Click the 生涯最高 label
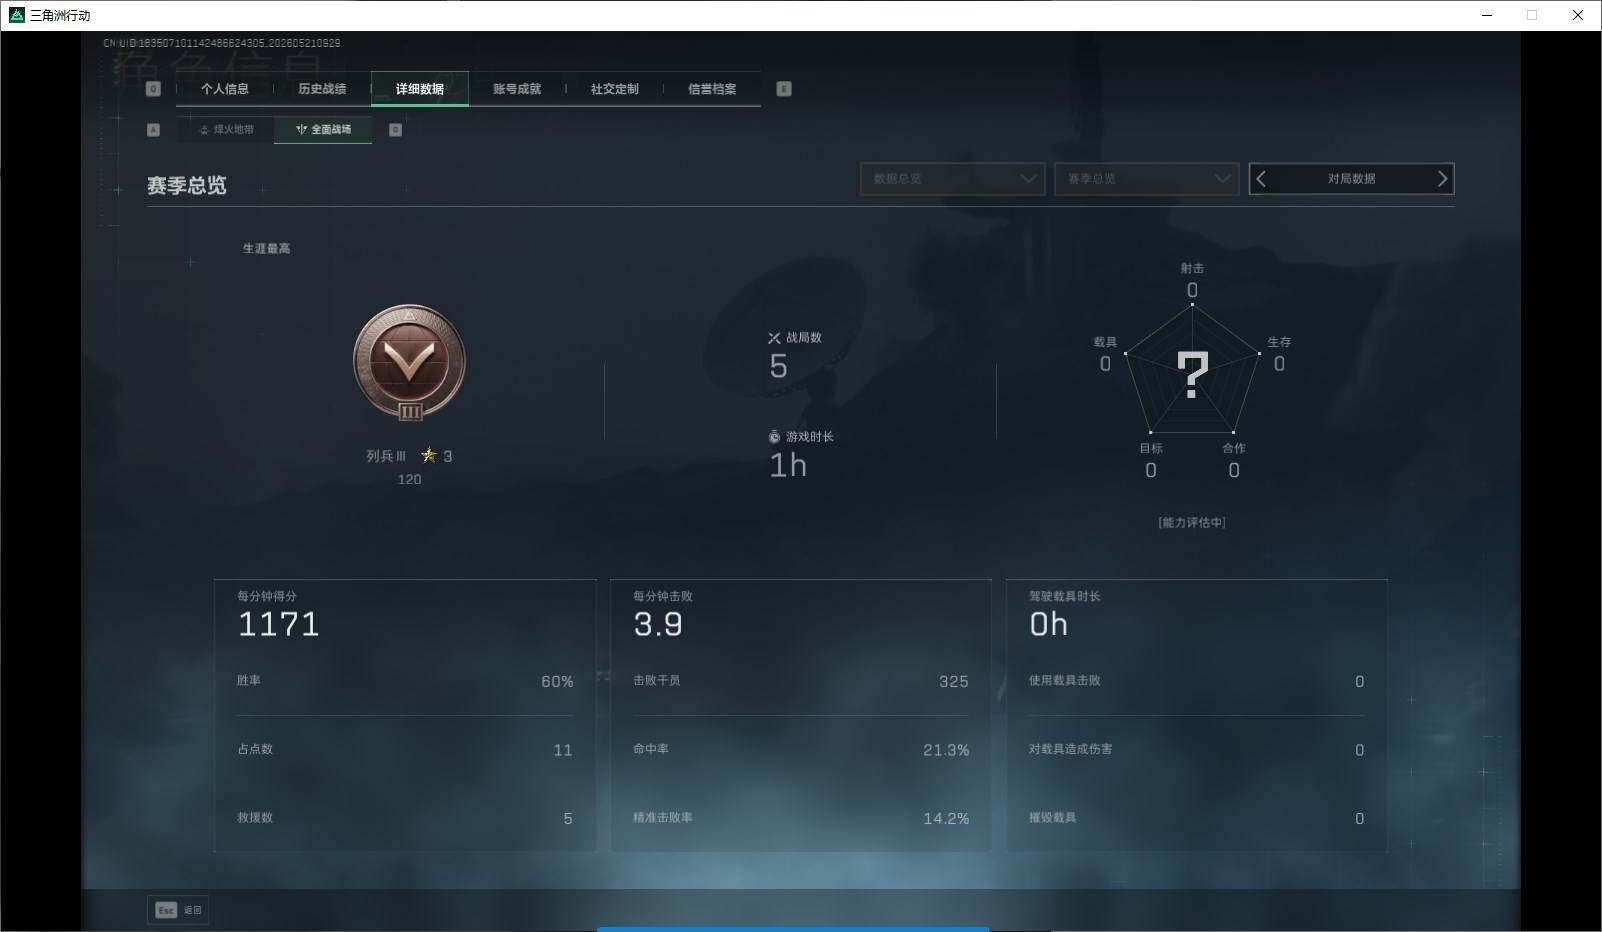The image size is (1602, 932). [x=267, y=248]
